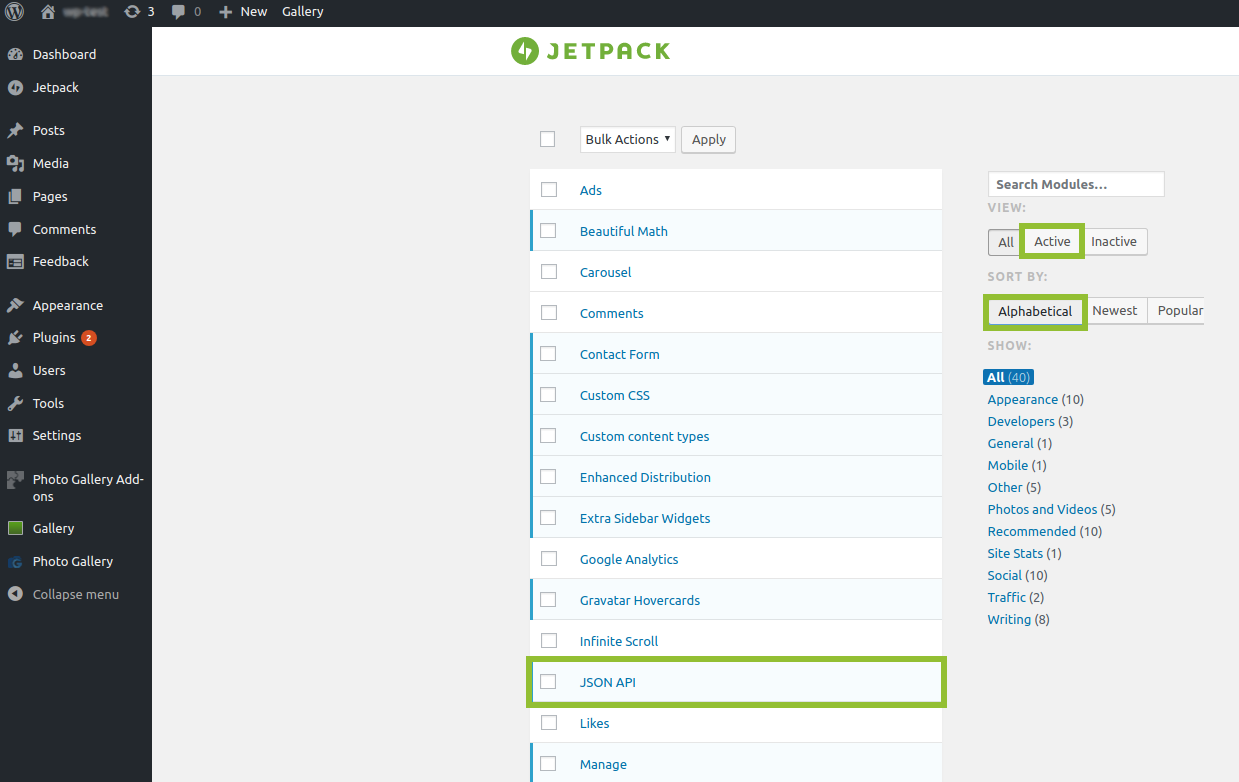Filter by Recommended (10) category
Image resolution: width=1239 pixels, height=782 pixels.
point(1045,531)
